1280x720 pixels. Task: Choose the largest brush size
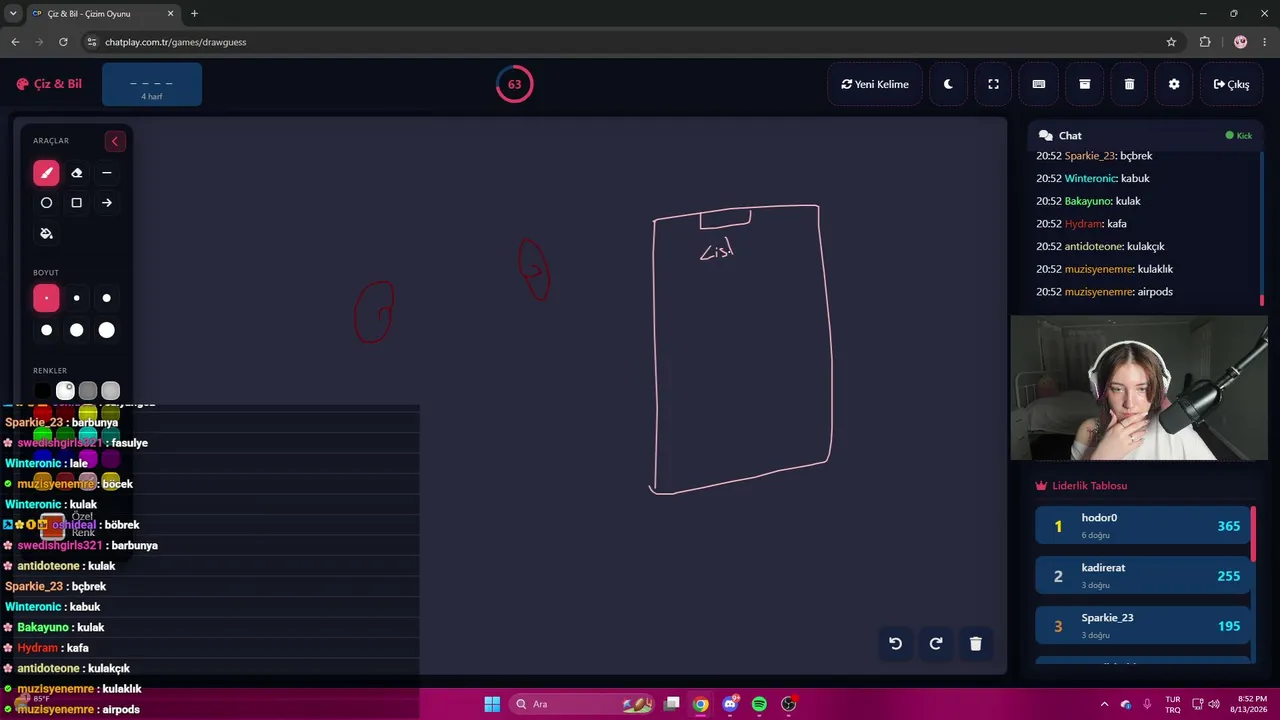click(106, 330)
